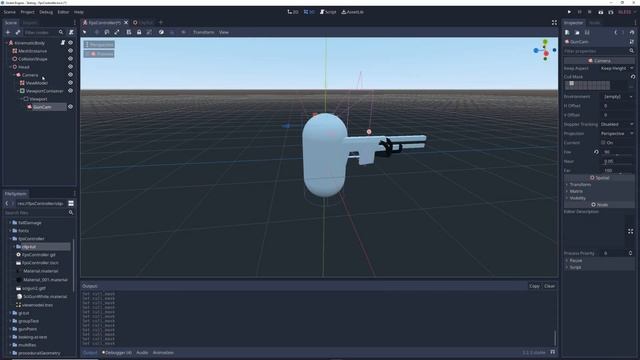Open the Debugger bottom panel
640x360 pixels.
pos(117,352)
